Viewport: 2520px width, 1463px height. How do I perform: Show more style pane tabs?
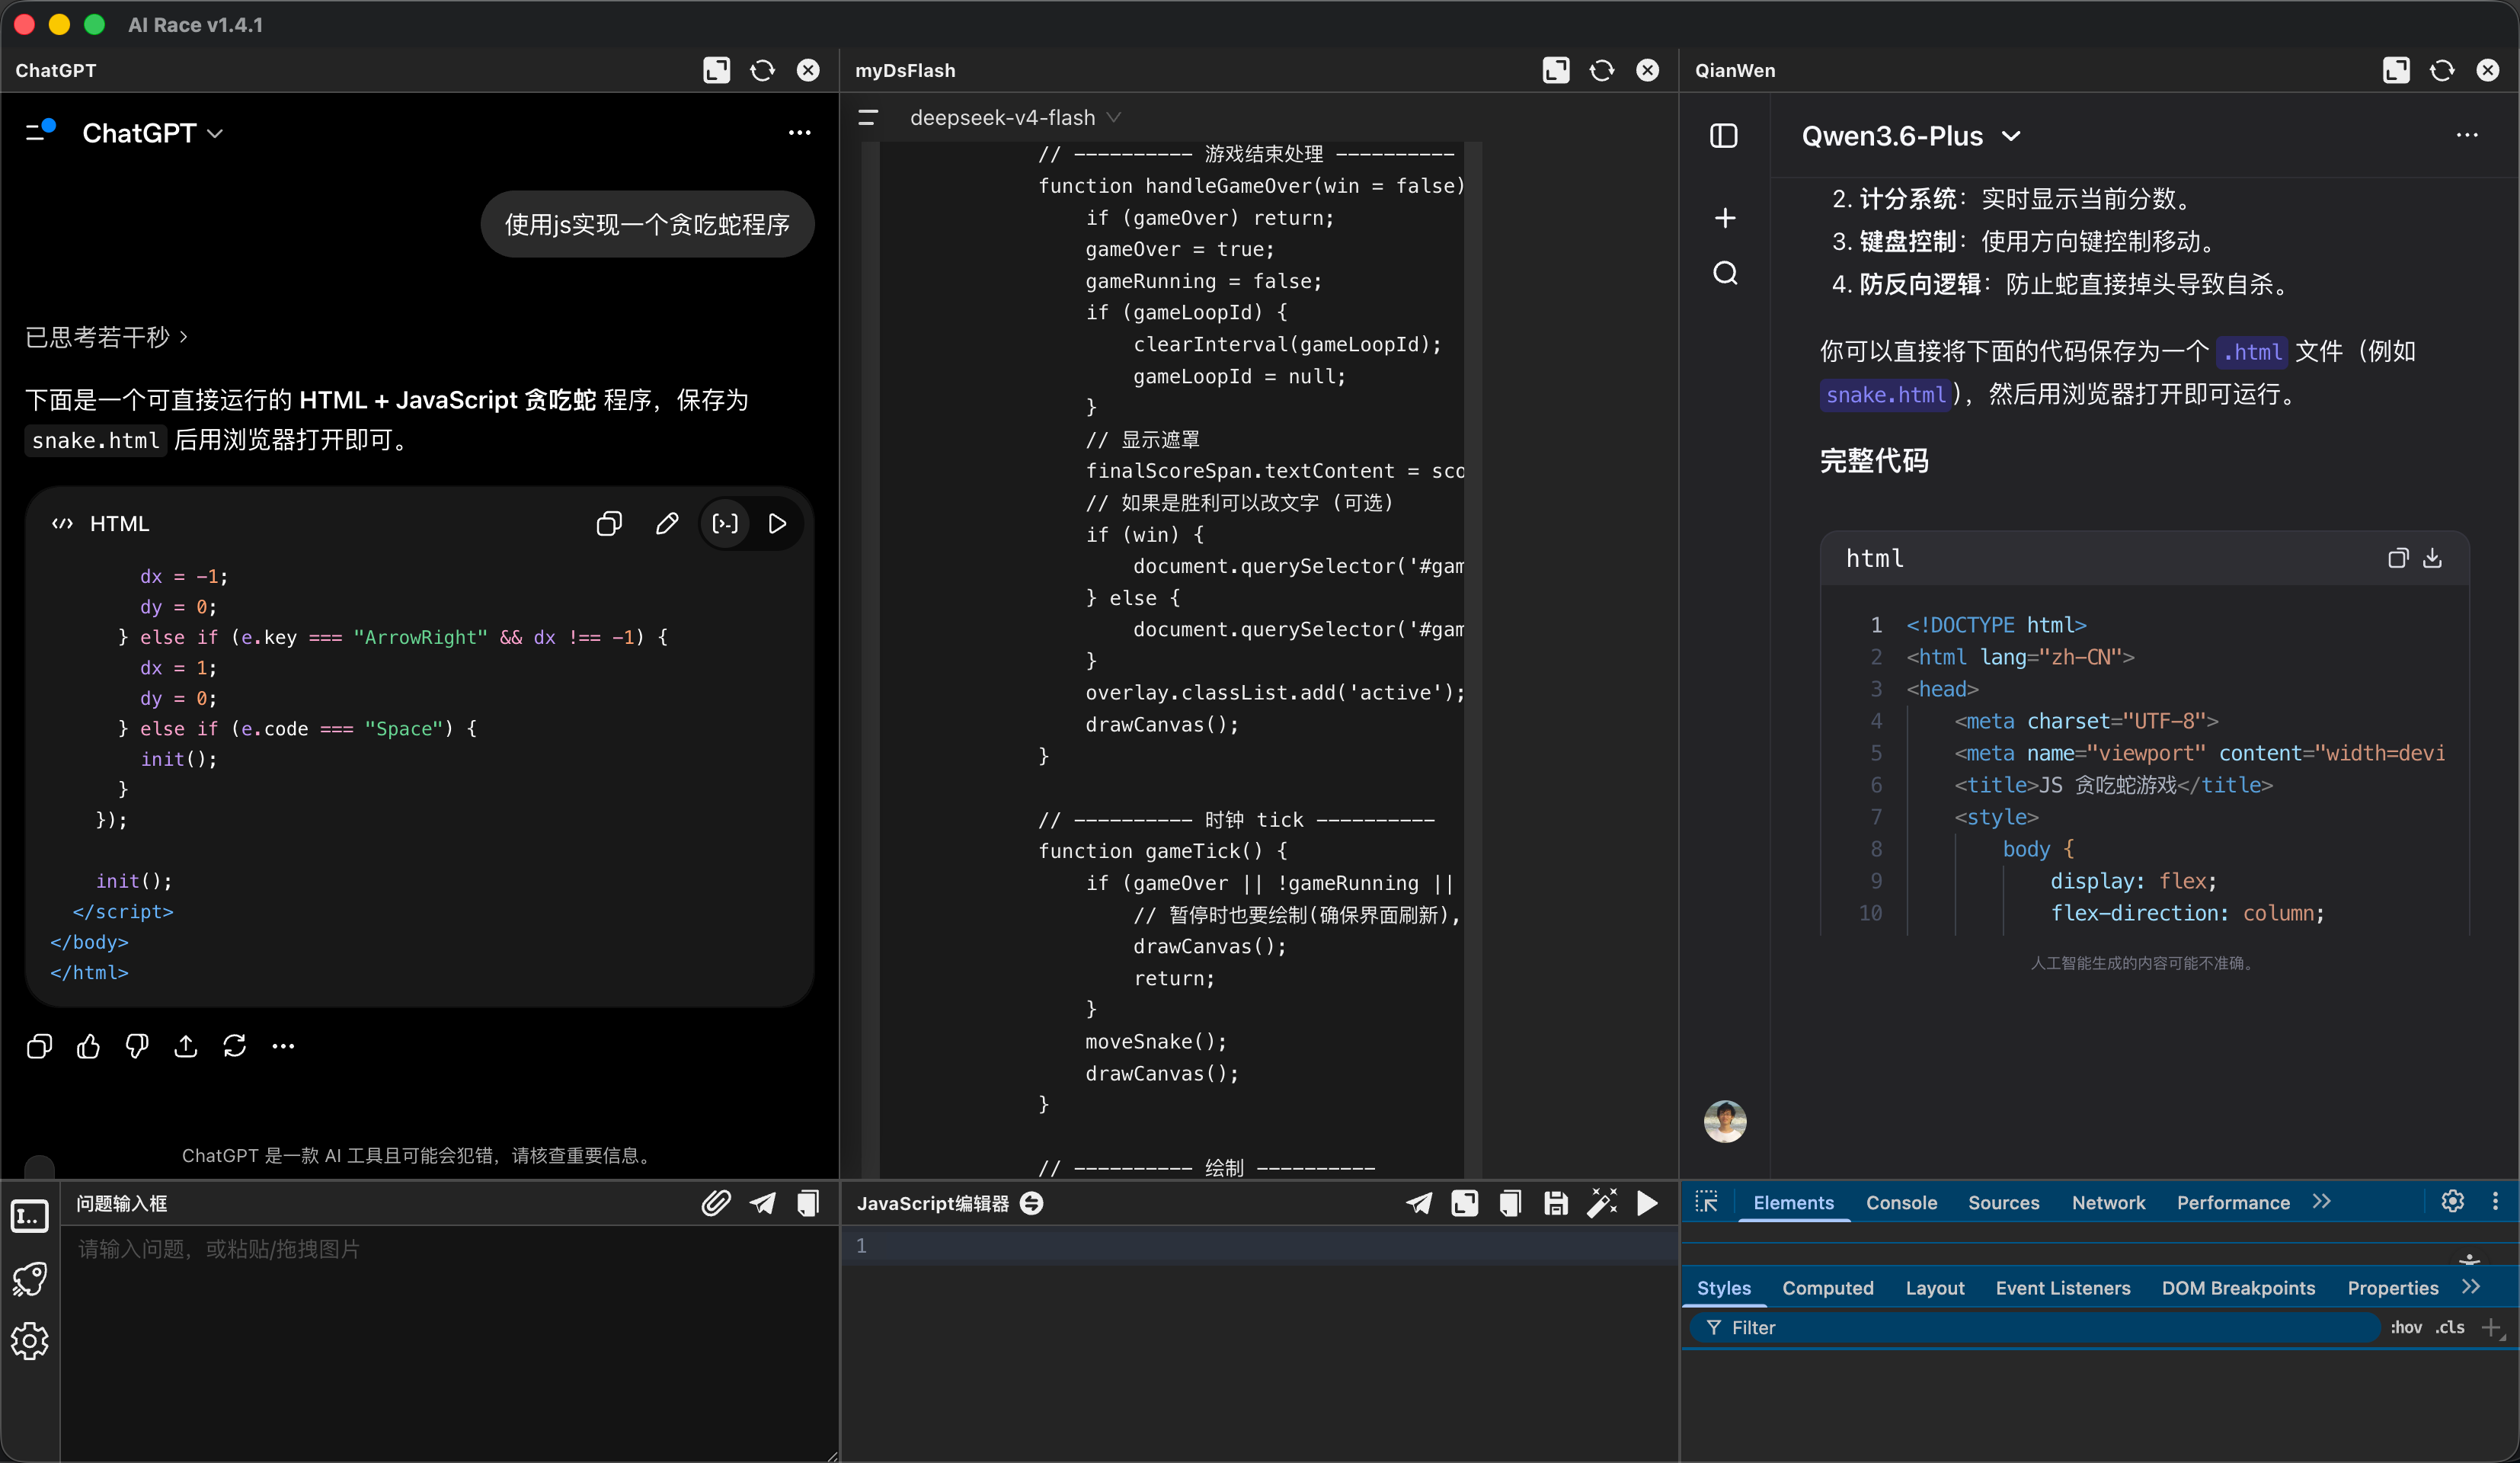click(2471, 1287)
